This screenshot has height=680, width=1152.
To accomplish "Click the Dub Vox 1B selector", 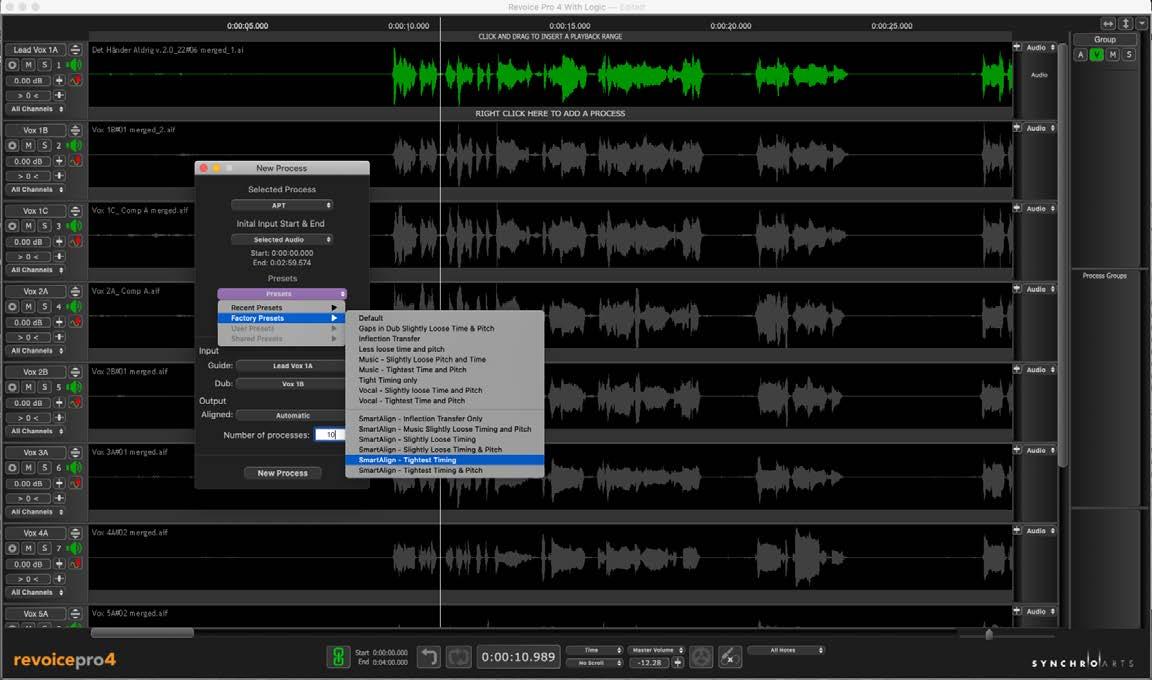I will click(x=292, y=383).
